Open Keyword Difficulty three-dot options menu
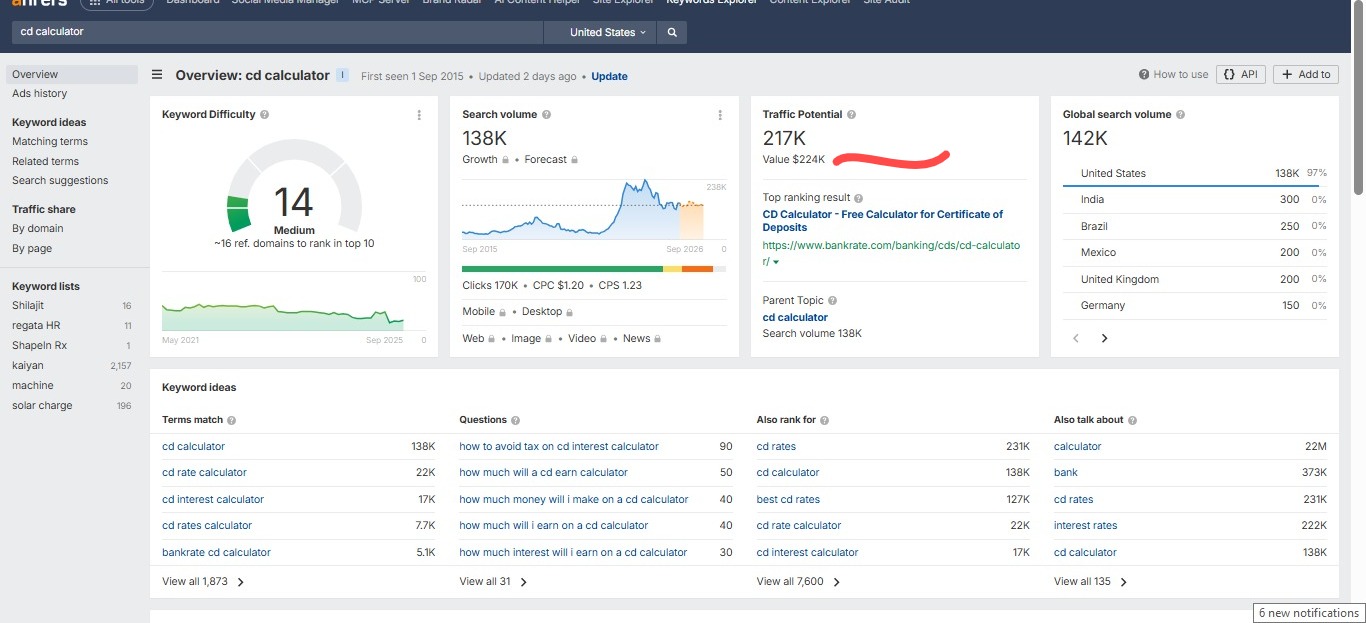The width and height of the screenshot is (1366, 623). click(419, 115)
